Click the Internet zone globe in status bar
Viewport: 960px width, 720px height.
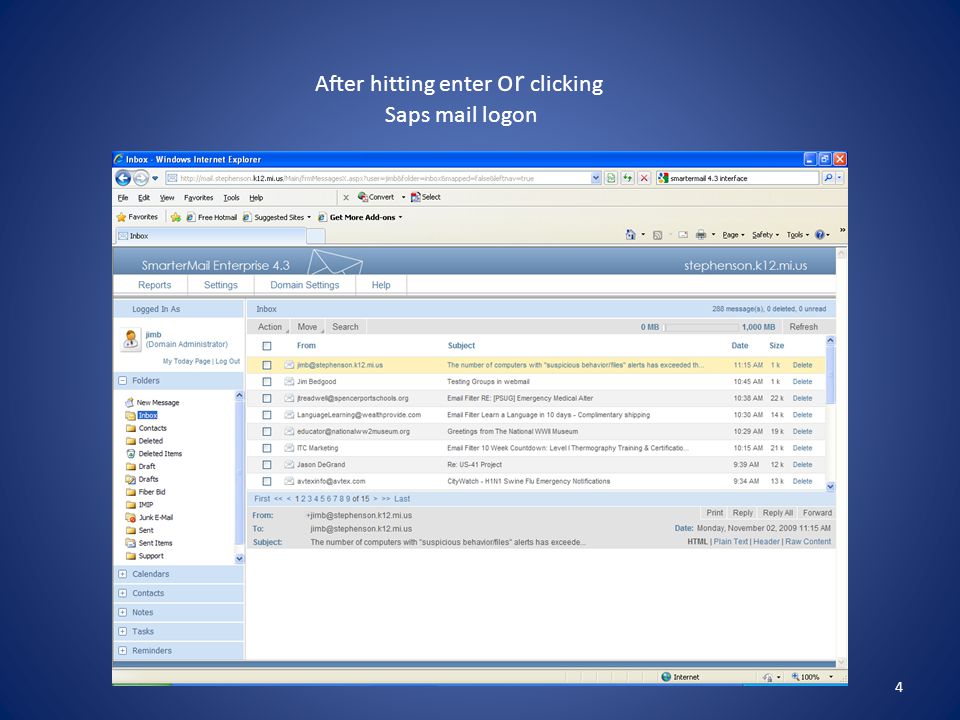click(x=666, y=677)
